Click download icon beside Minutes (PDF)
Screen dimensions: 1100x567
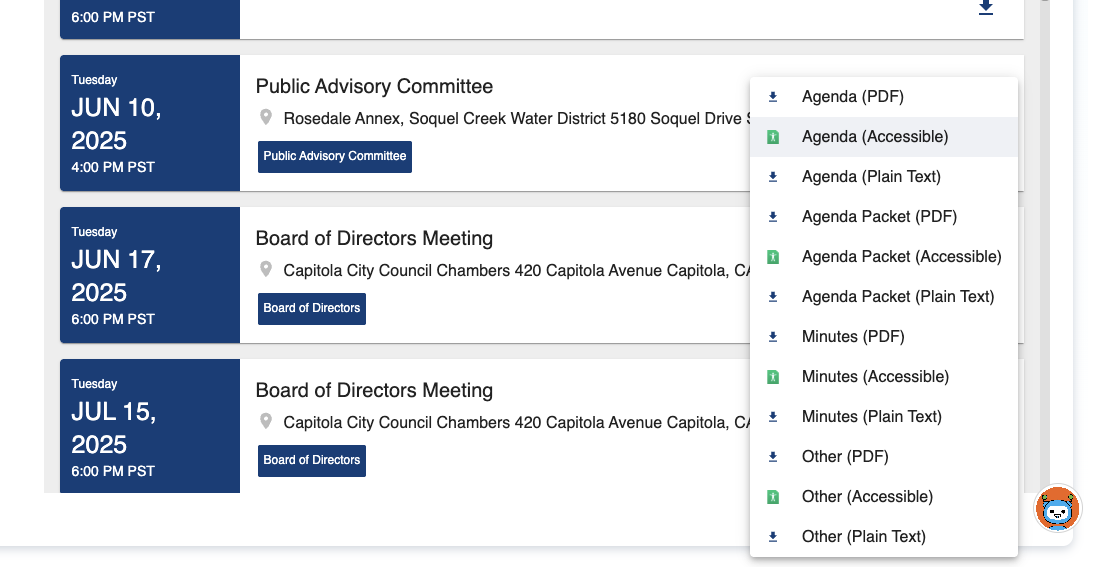pos(773,337)
